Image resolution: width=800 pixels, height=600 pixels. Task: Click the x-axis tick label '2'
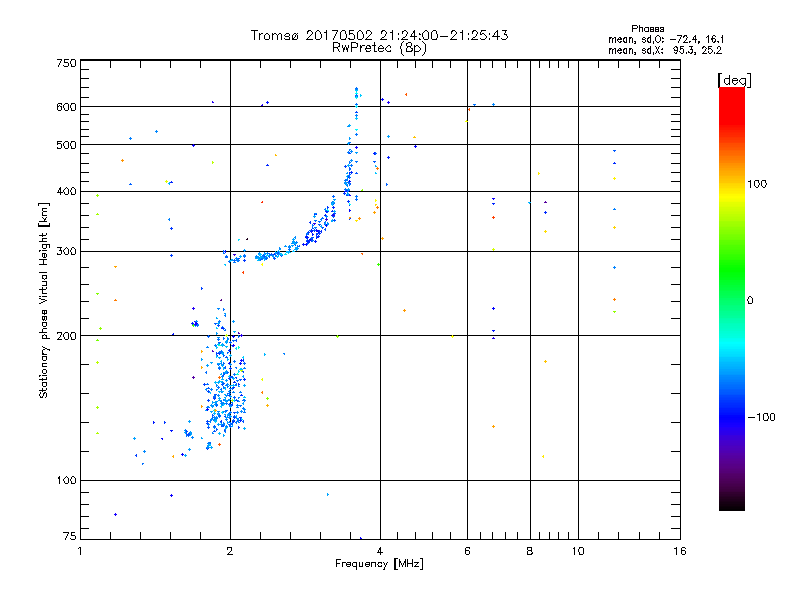(x=230, y=551)
